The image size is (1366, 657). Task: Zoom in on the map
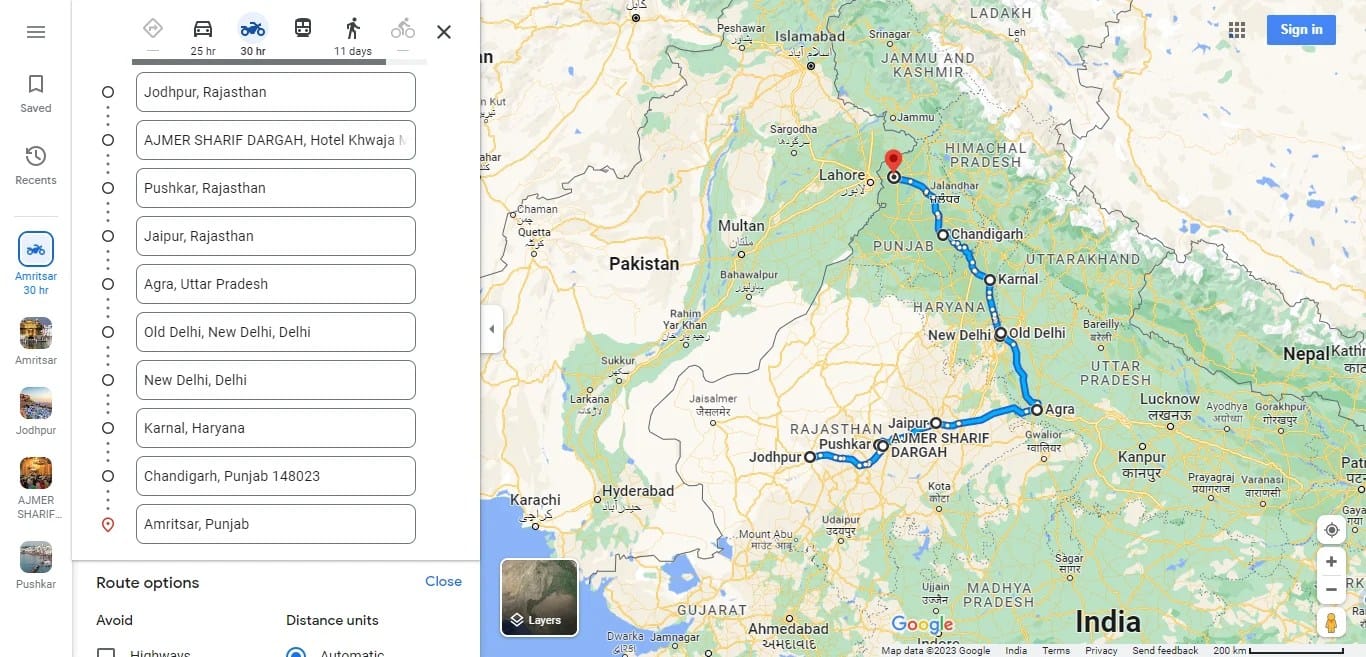1331,562
